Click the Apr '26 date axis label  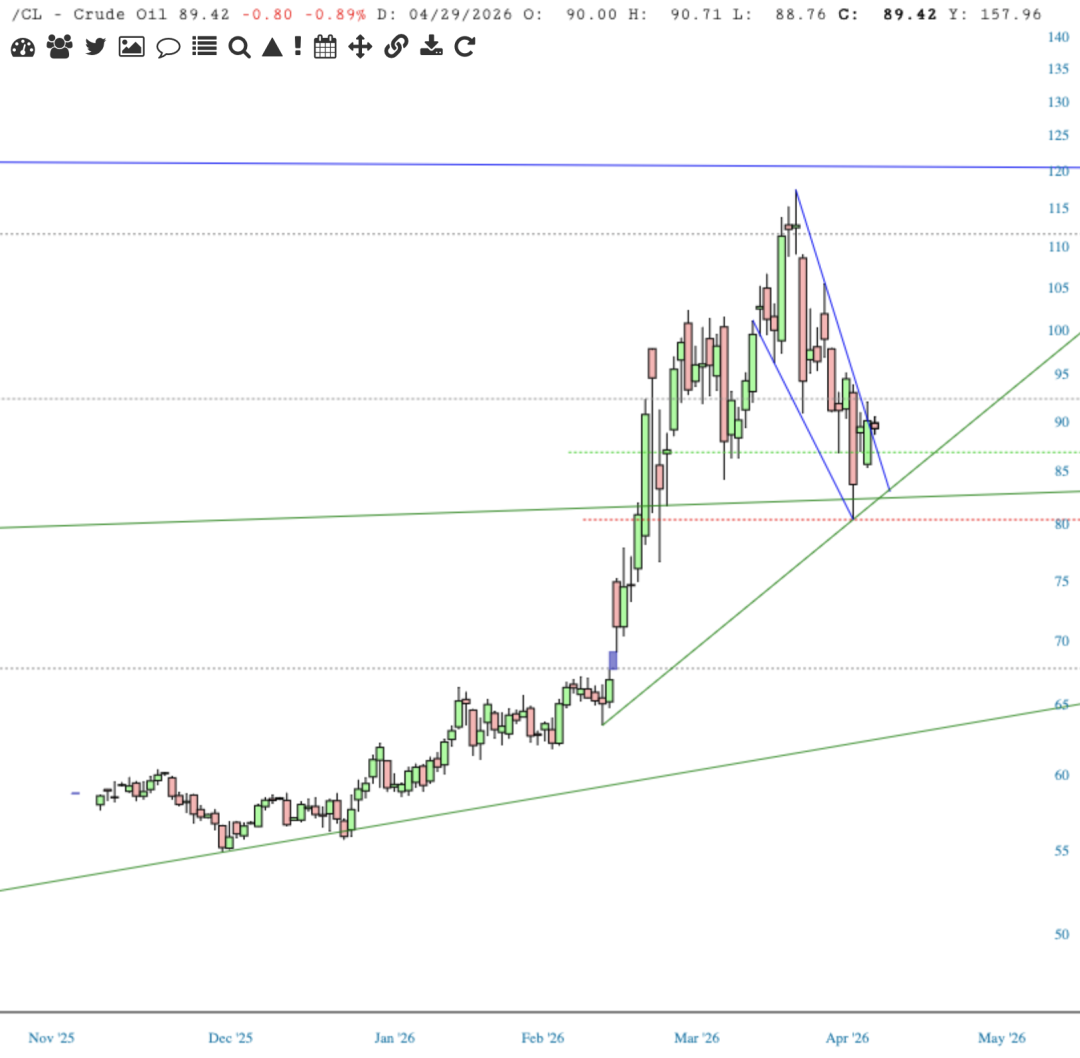click(847, 1037)
